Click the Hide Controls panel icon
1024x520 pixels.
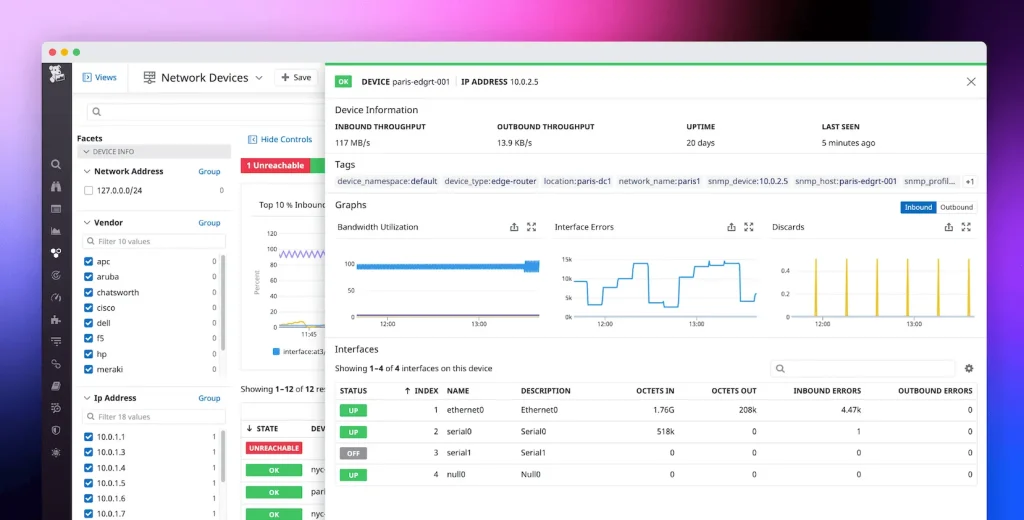click(x=253, y=139)
